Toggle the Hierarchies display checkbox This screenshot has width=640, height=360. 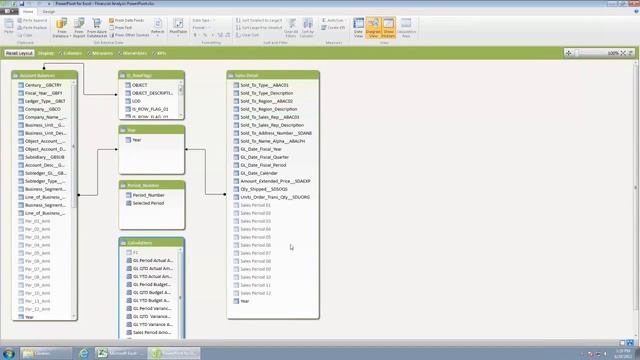133,53
